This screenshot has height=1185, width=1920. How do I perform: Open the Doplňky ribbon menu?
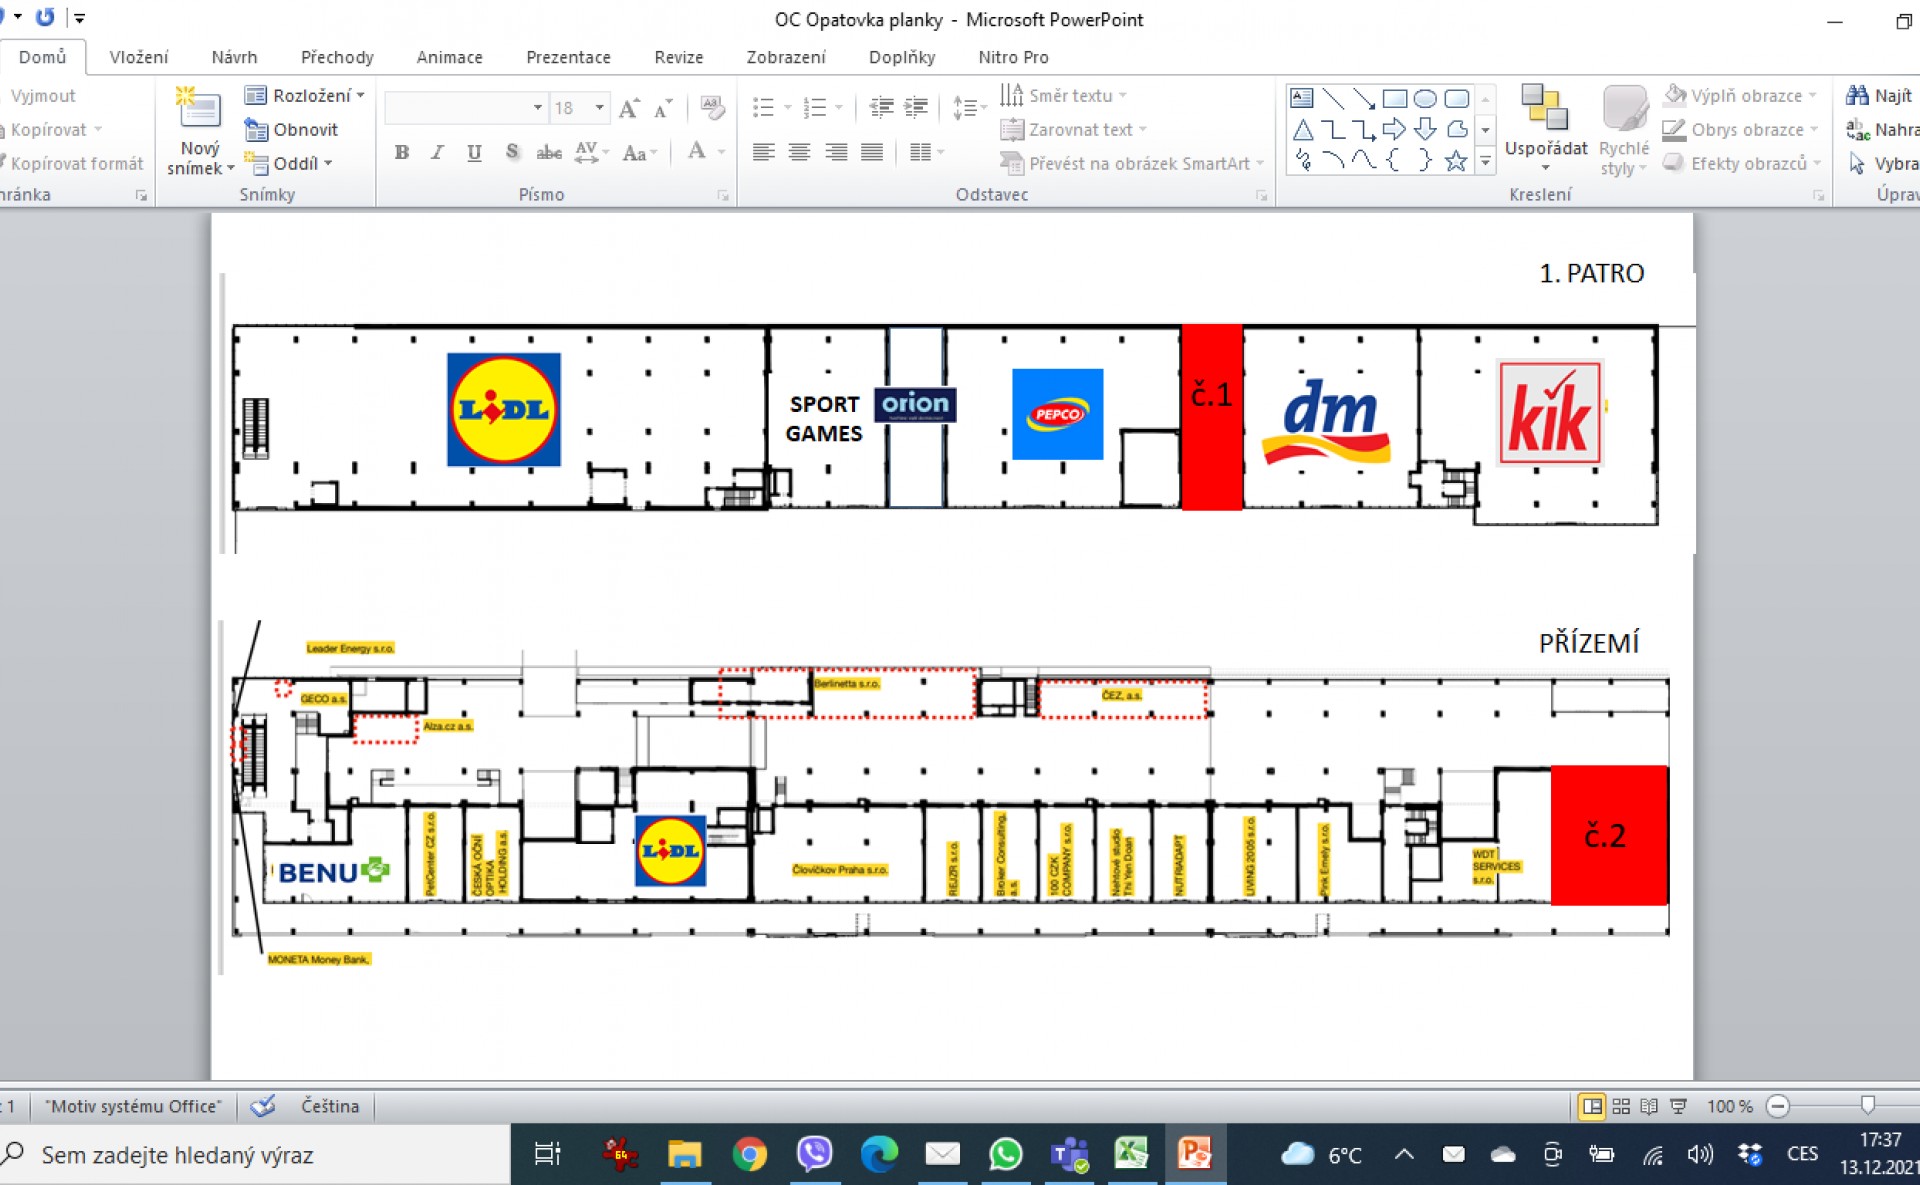900,56
